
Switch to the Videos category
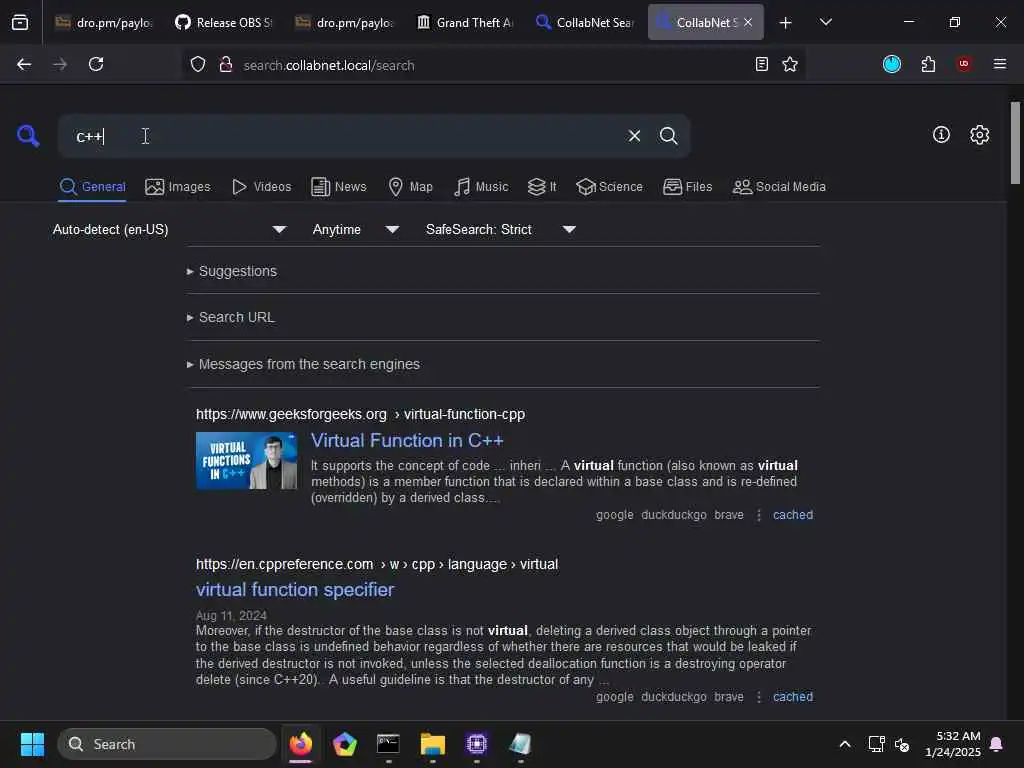[x=261, y=187]
